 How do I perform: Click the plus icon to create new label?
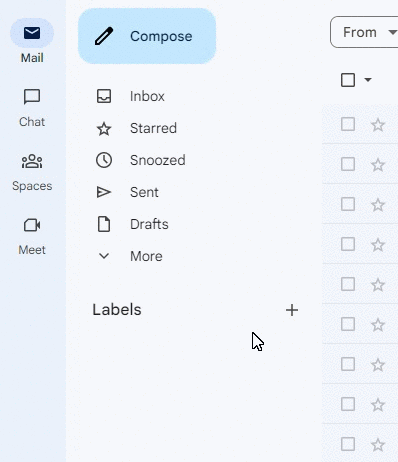coord(292,310)
